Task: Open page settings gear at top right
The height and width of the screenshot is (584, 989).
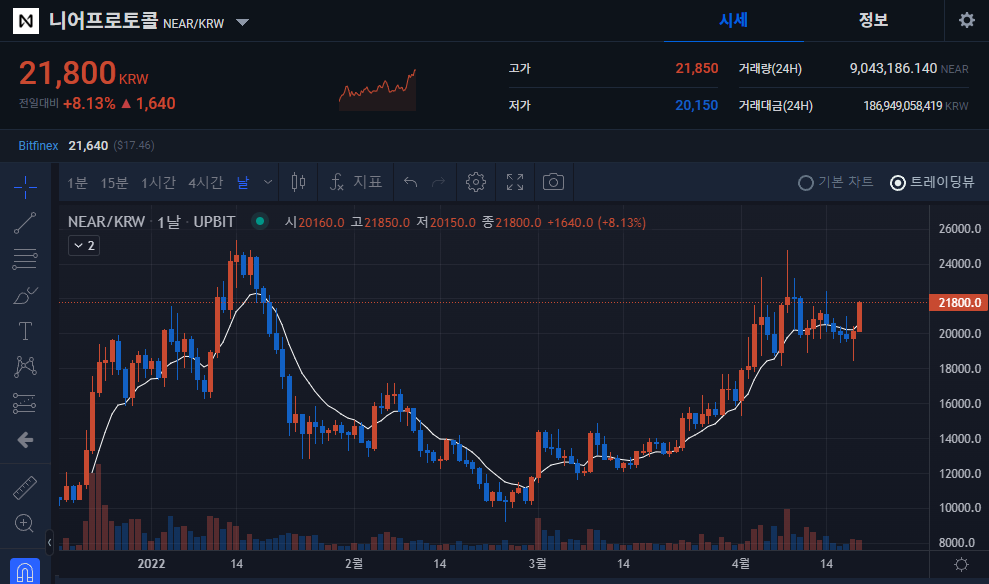Action: (966, 20)
